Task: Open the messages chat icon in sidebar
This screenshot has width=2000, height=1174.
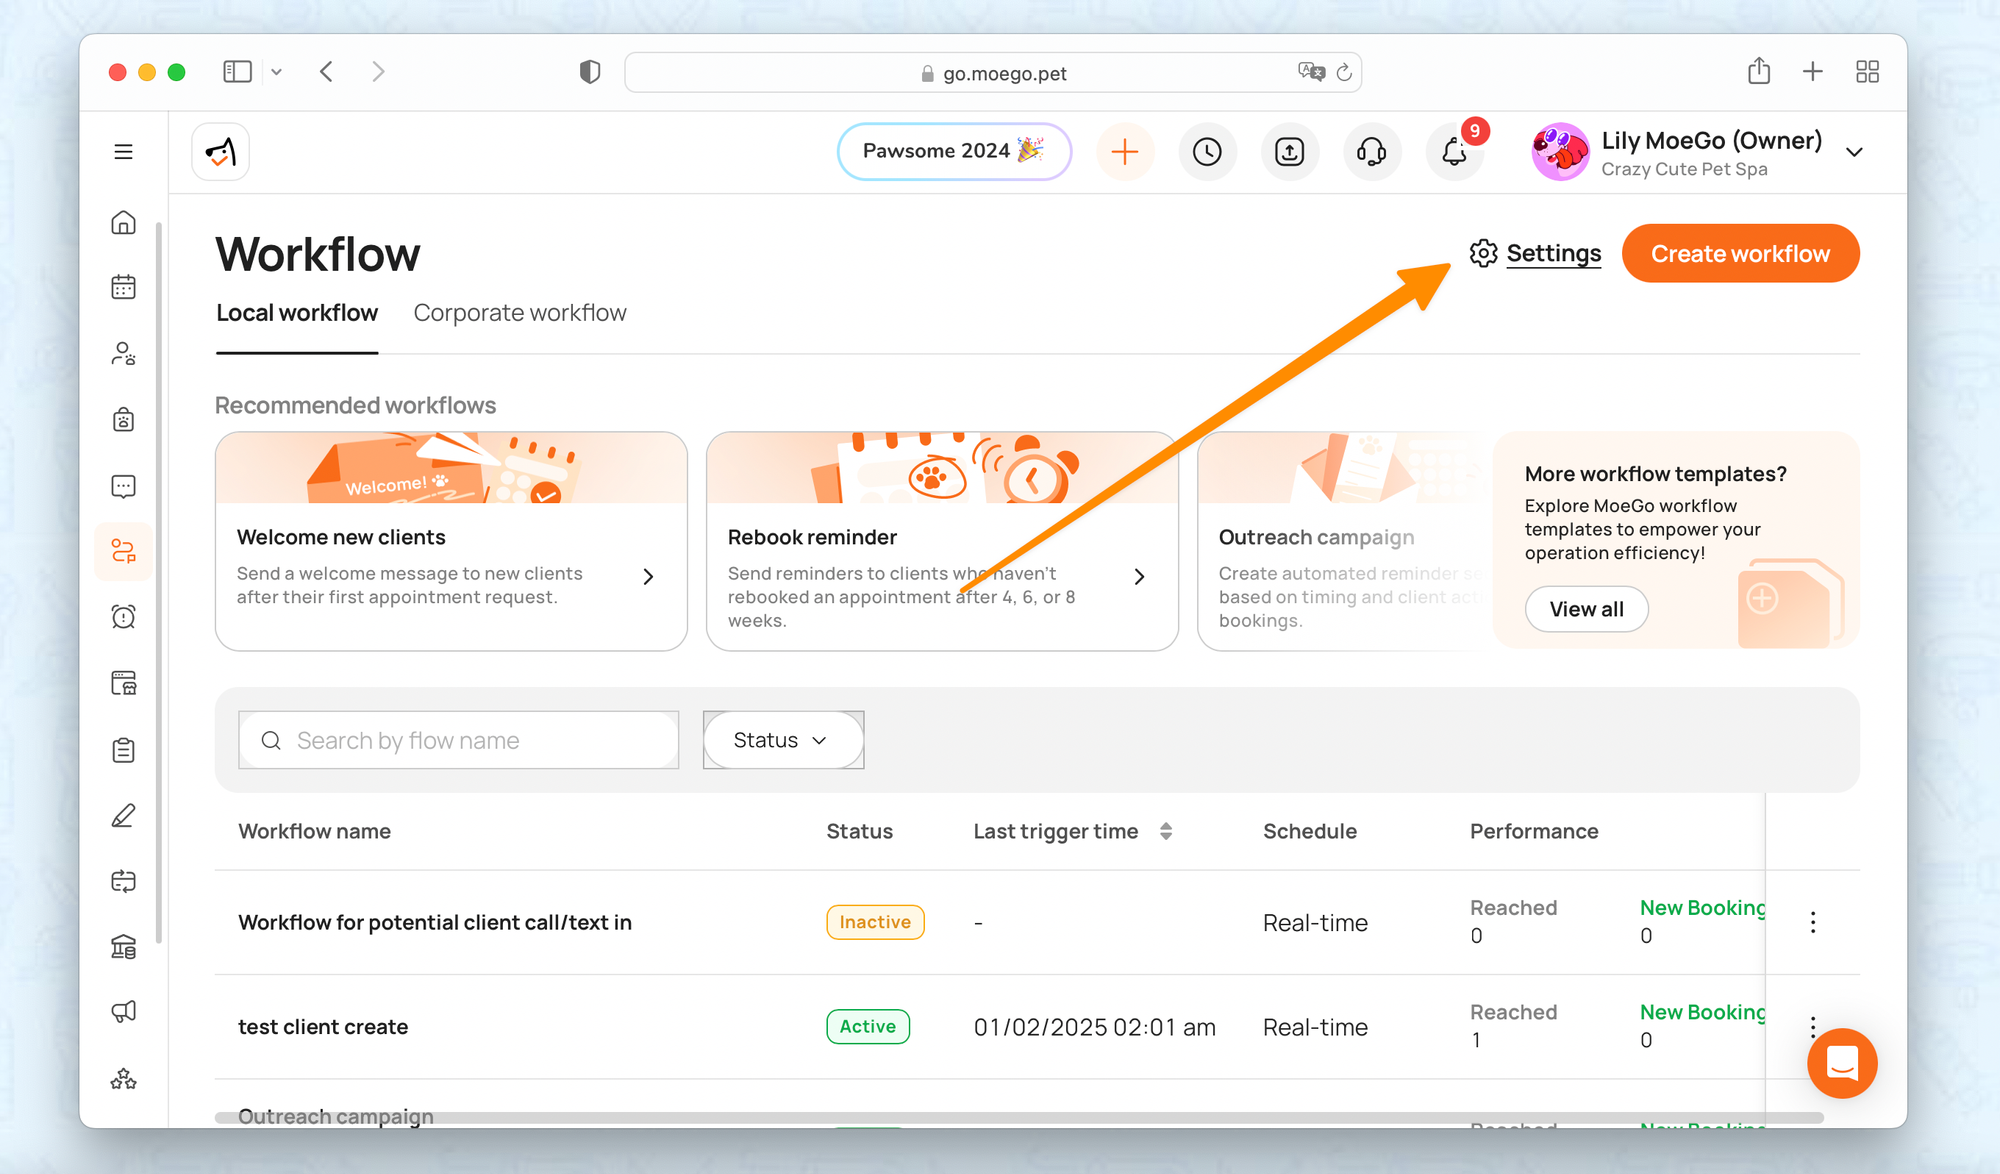Action: click(123, 486)
